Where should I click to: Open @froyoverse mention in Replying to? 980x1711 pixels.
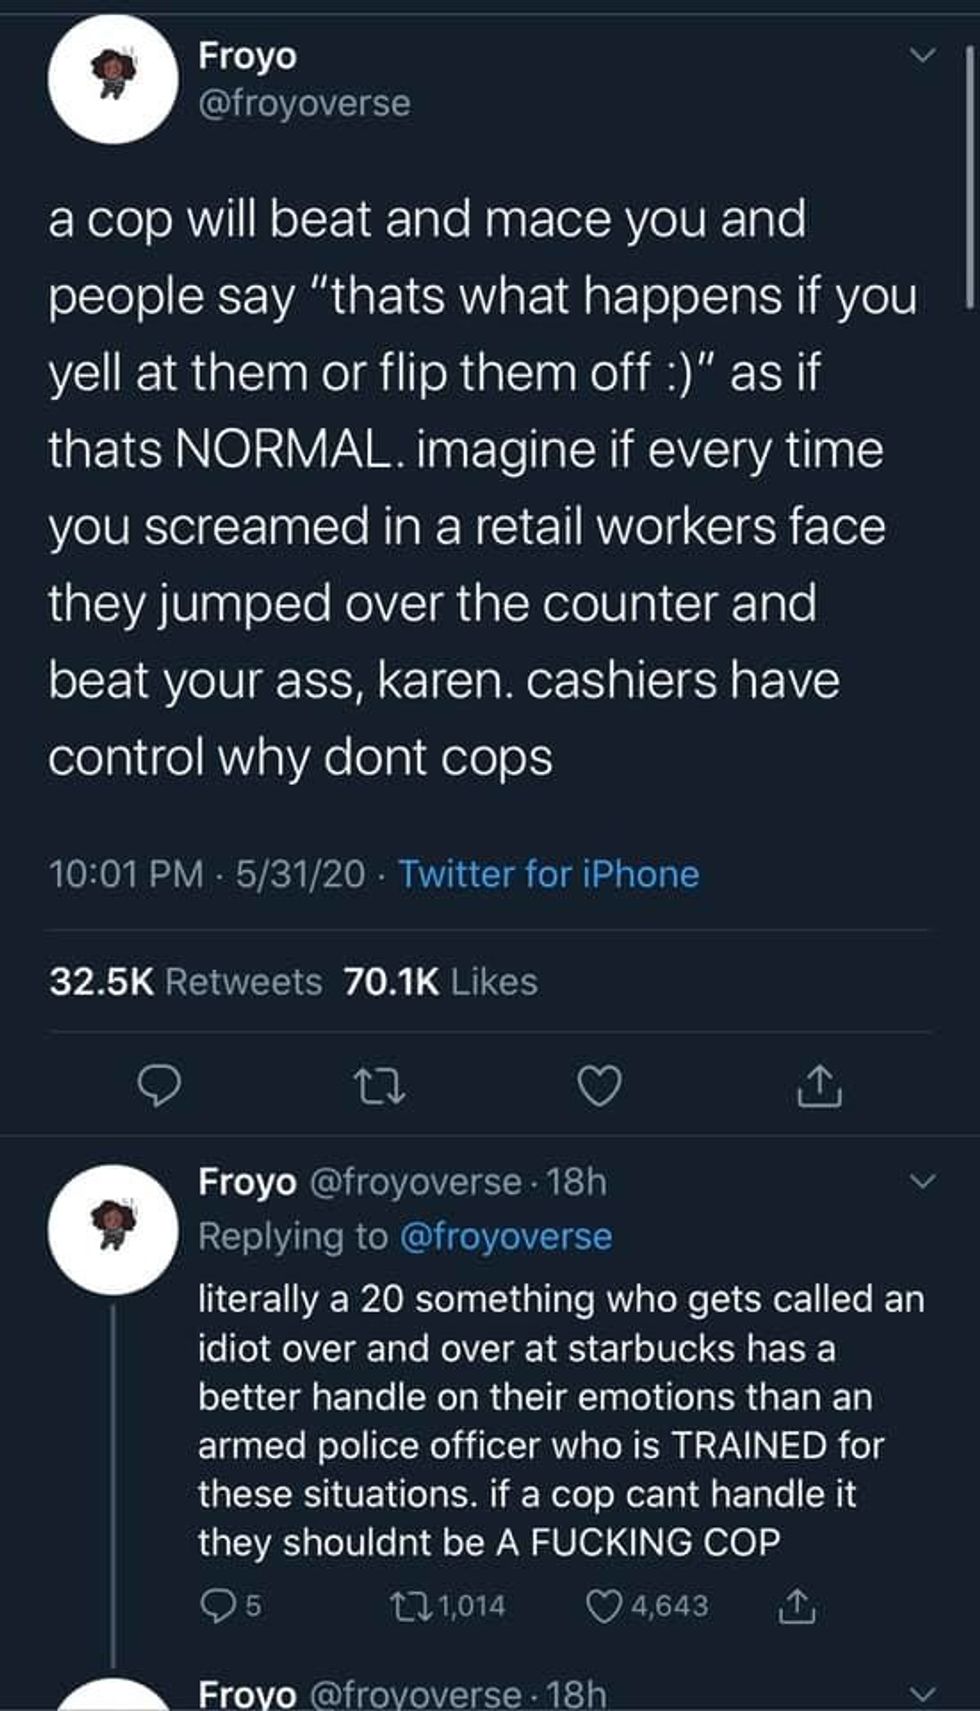point(506,1236)
